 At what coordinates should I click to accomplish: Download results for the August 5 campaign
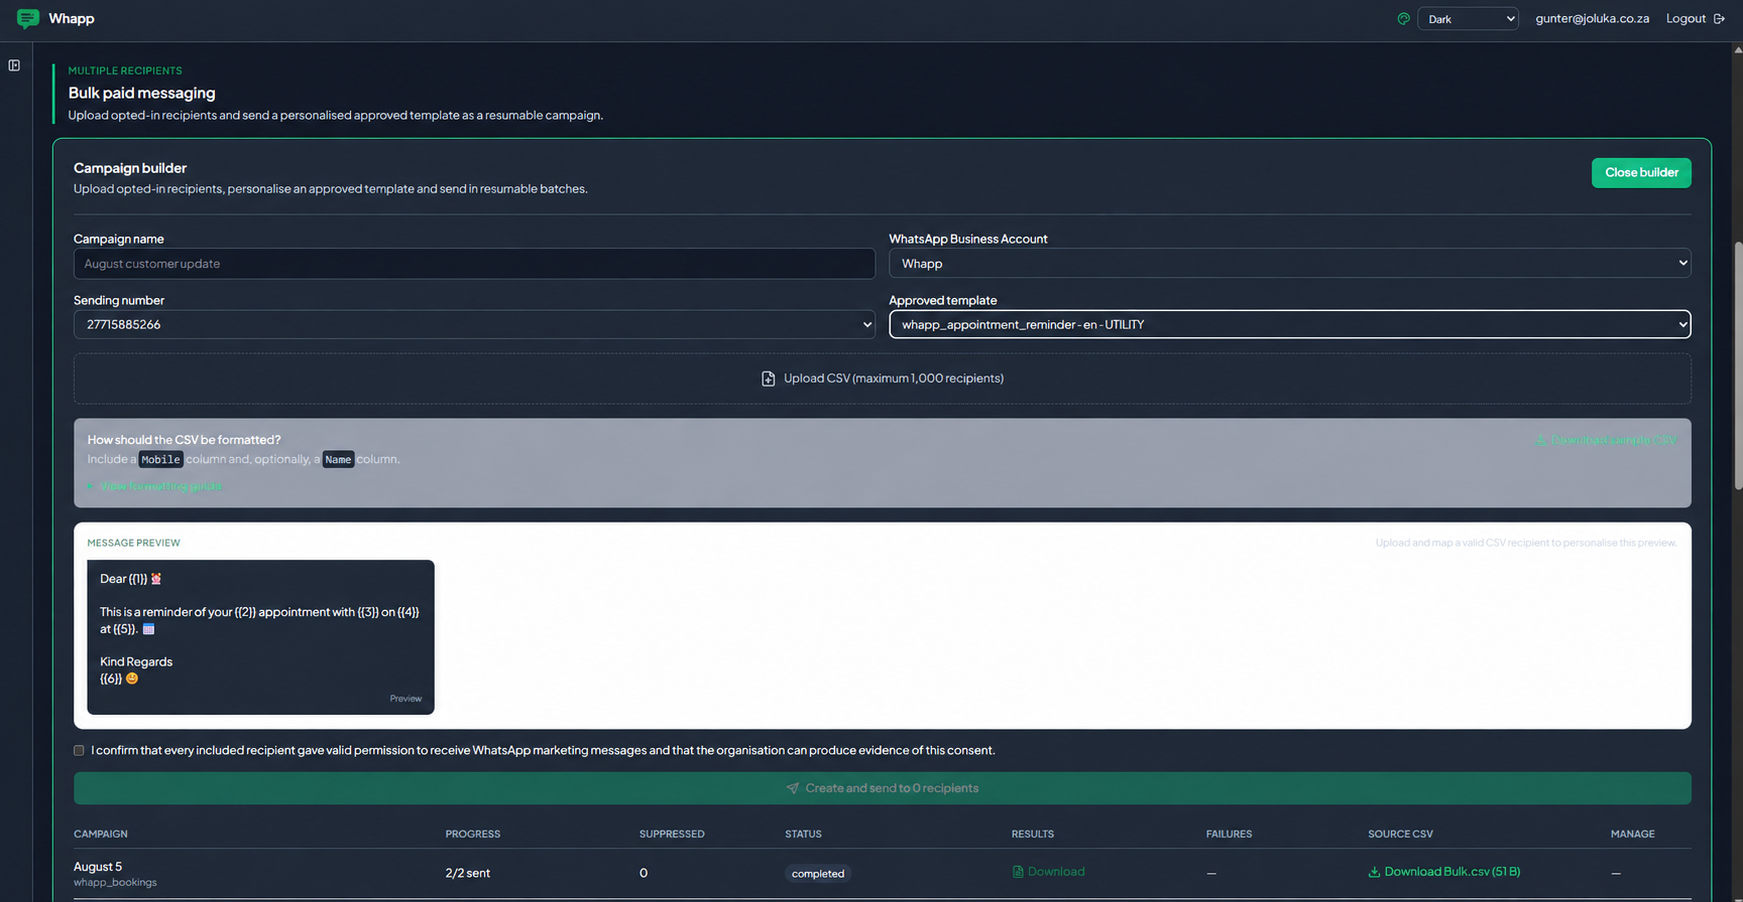tap(1048, 872)
